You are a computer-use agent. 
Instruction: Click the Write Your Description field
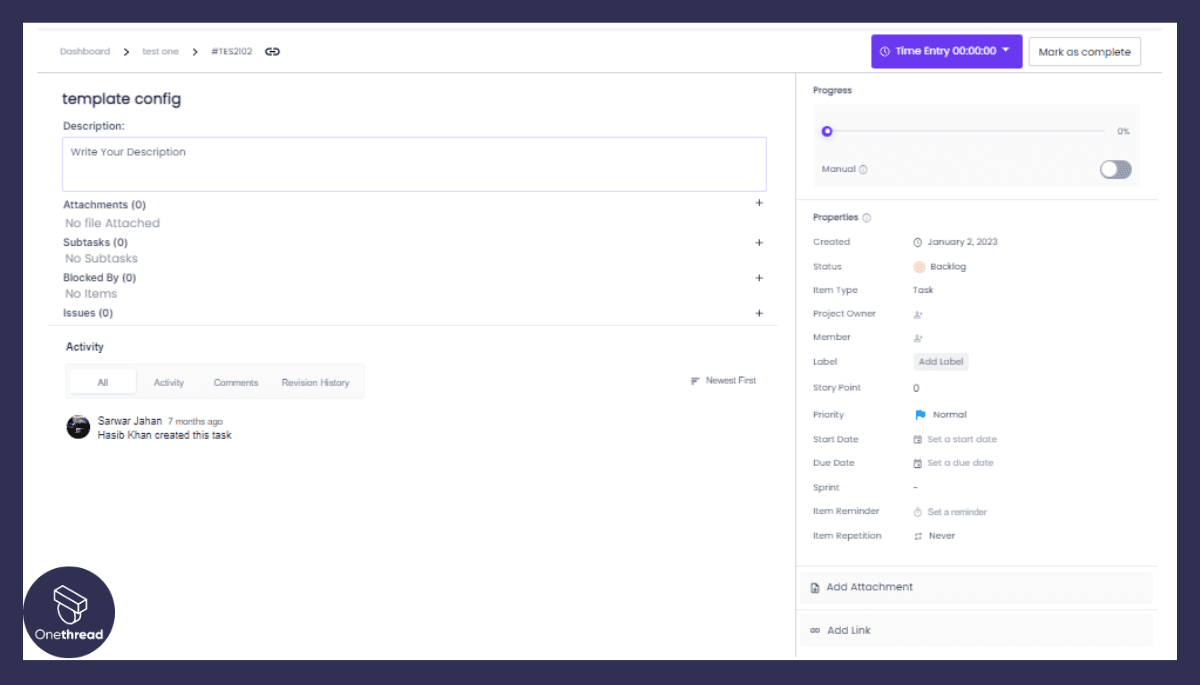[x=414, y=164]
